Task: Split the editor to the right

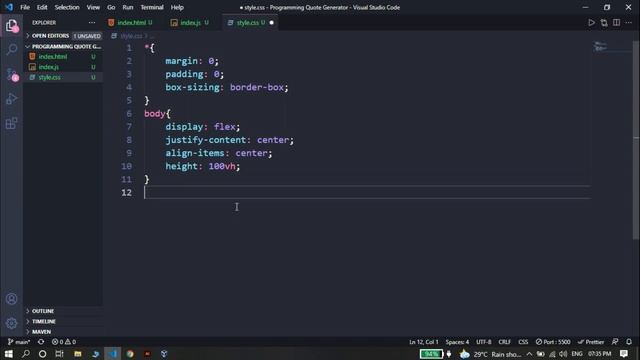Action: [616, 23]
